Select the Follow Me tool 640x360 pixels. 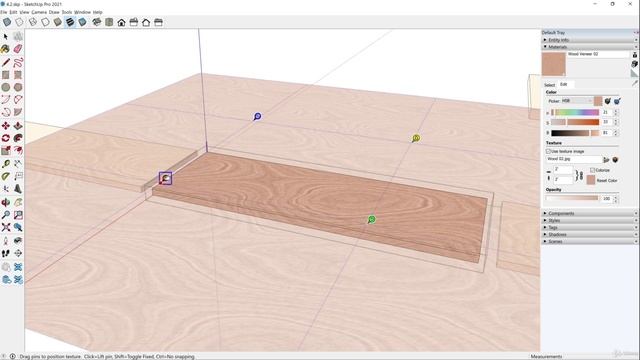tap(18, 138)
